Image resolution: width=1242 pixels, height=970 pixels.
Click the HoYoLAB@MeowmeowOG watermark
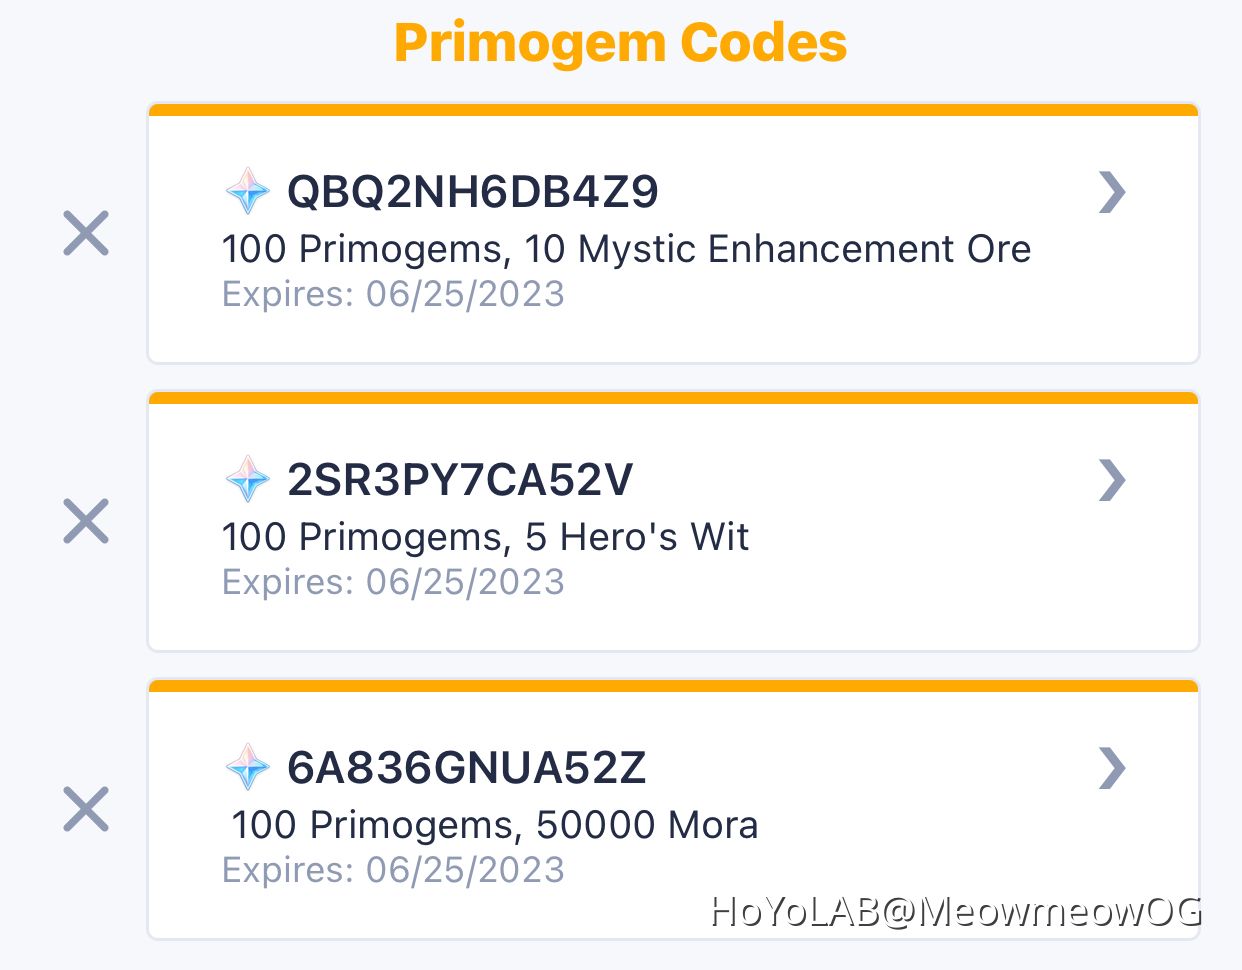(x=955, y=912)
